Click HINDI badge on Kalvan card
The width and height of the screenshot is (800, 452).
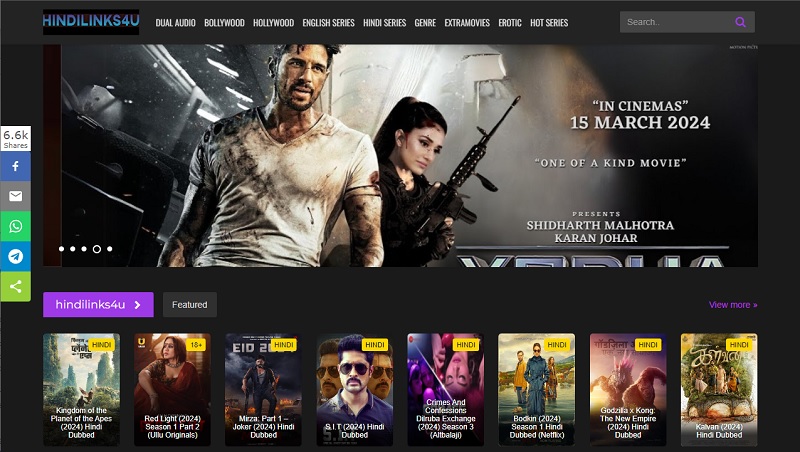click(739, 345)
